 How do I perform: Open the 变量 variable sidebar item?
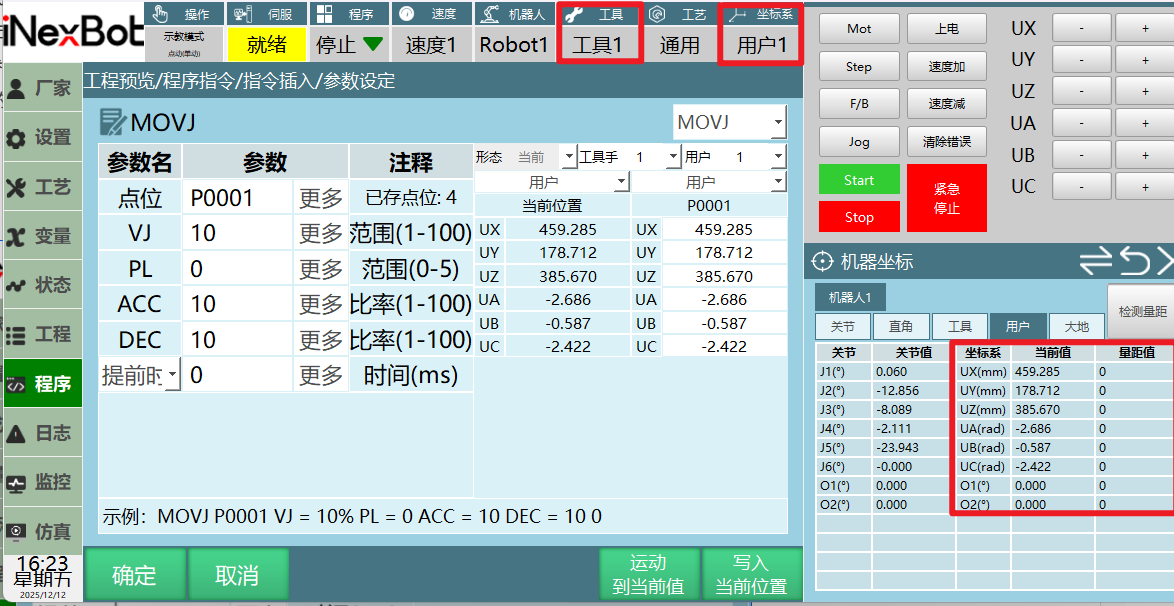tap(43, 236)
